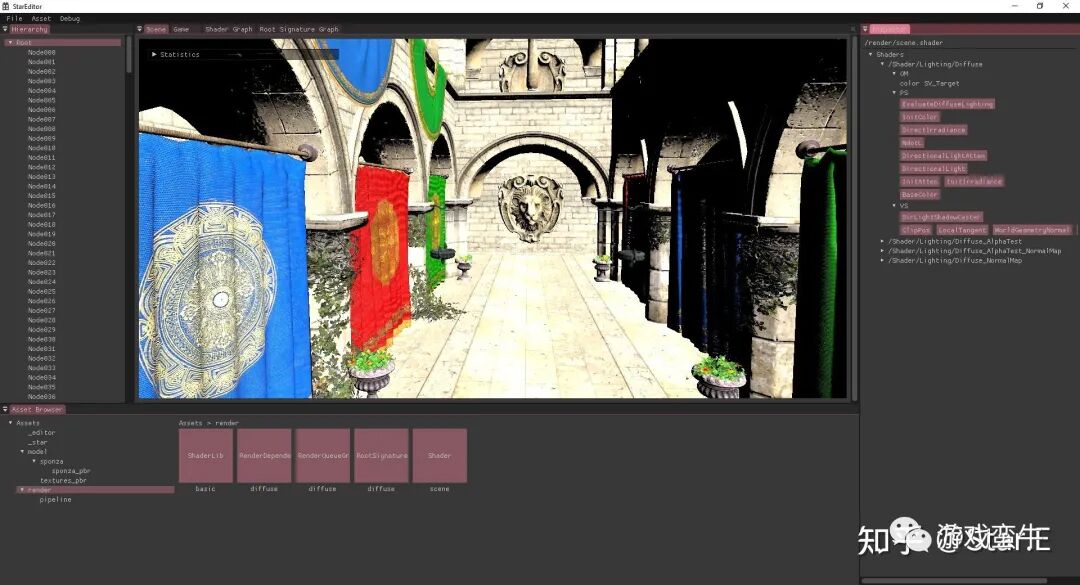
Task: Select the Hierarchy tab
Action: point(30,29)
